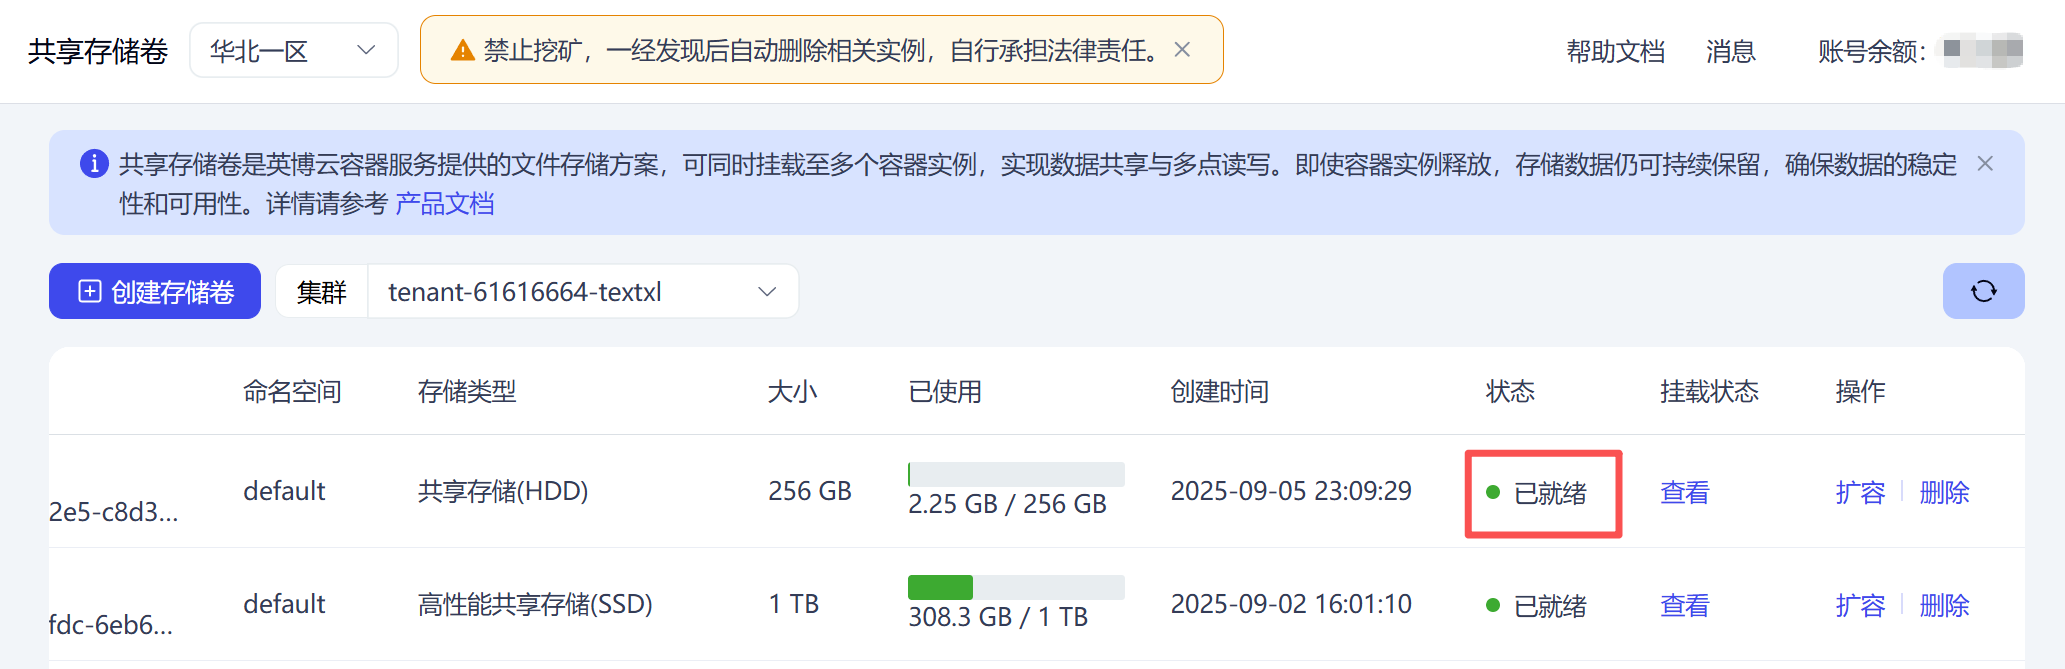Image resolution: width=2065 pixels, height=669 pixels.
Task: Dismiss the mining prohibition warning banner
Action: (1182, 50)
